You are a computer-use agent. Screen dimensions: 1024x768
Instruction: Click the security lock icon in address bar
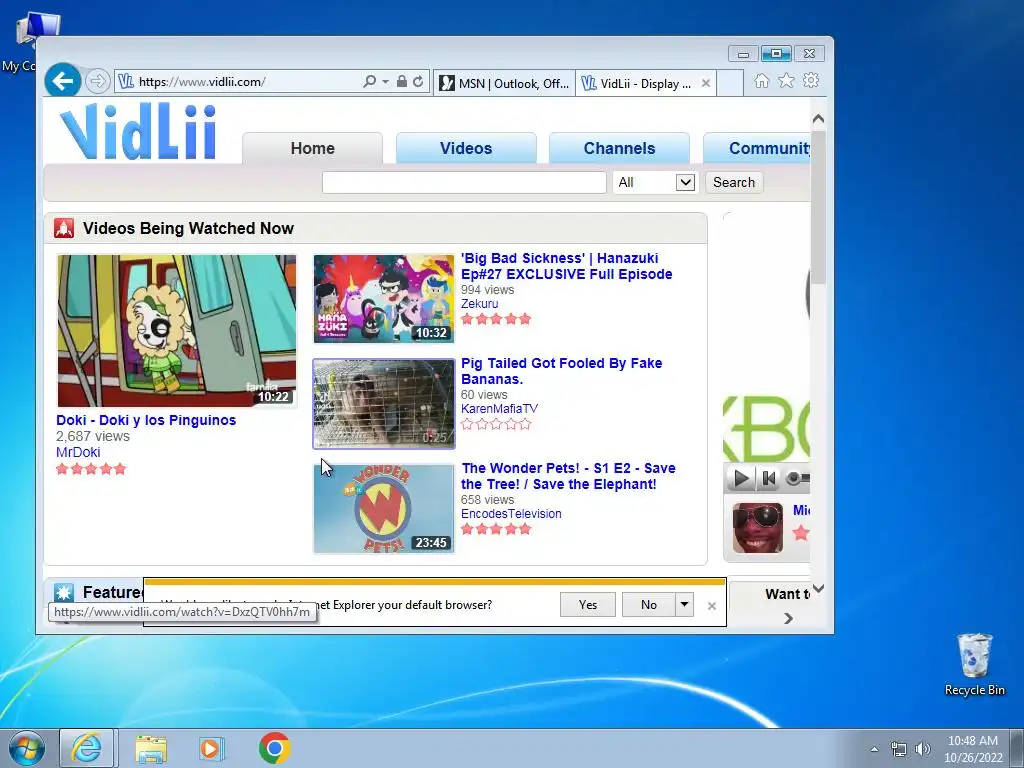tap(402, 81)
